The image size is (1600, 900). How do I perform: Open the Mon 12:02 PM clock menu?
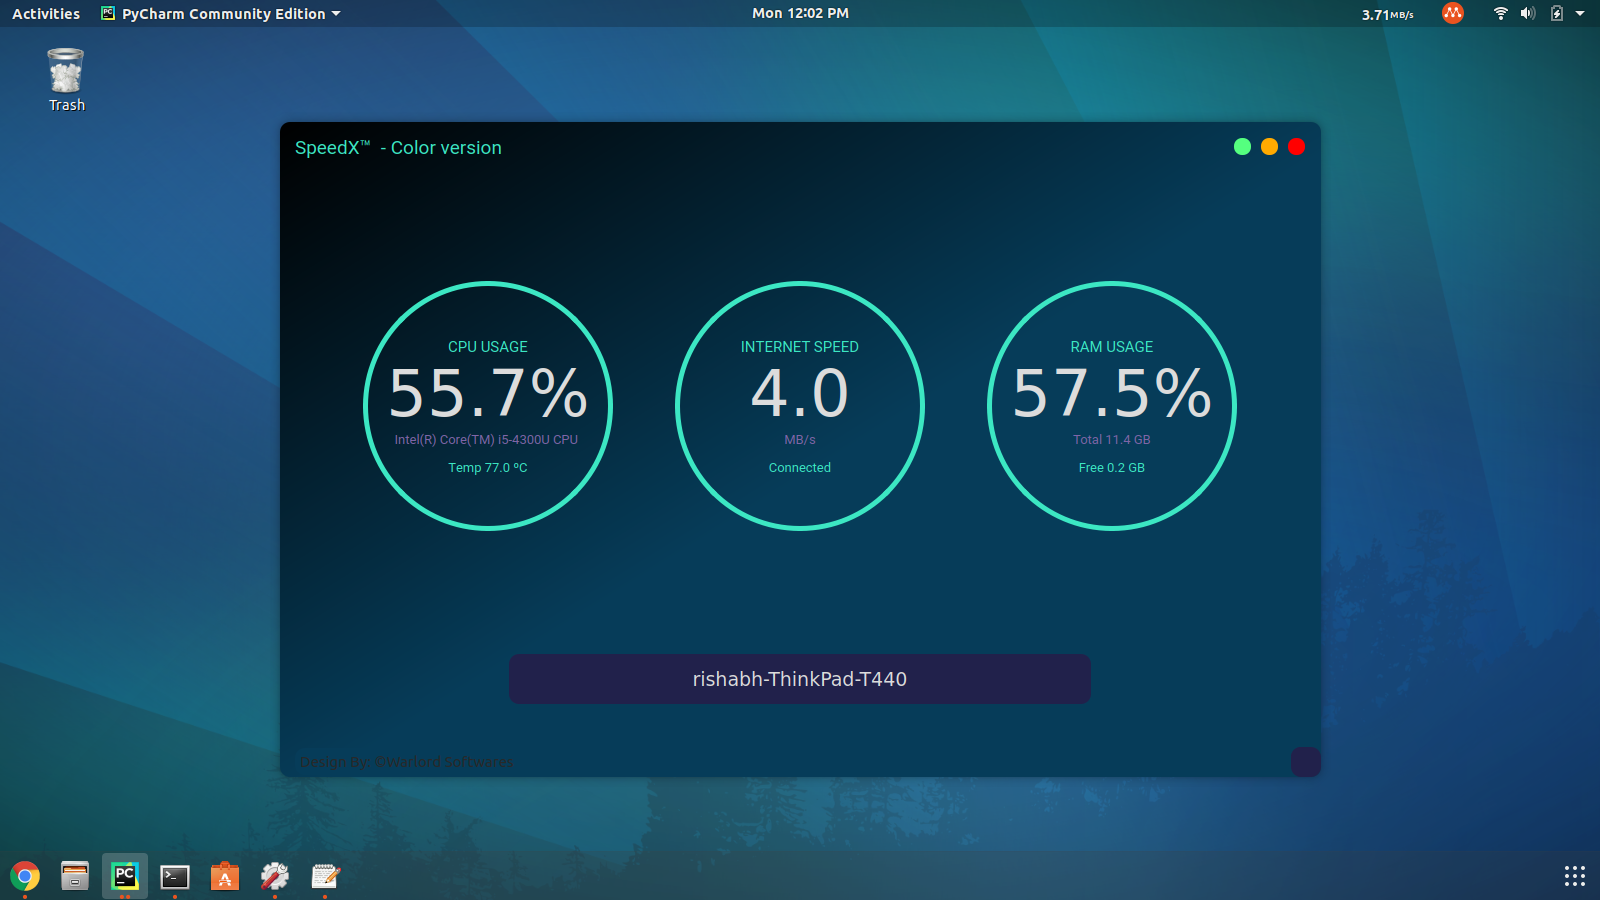(800, 13)
